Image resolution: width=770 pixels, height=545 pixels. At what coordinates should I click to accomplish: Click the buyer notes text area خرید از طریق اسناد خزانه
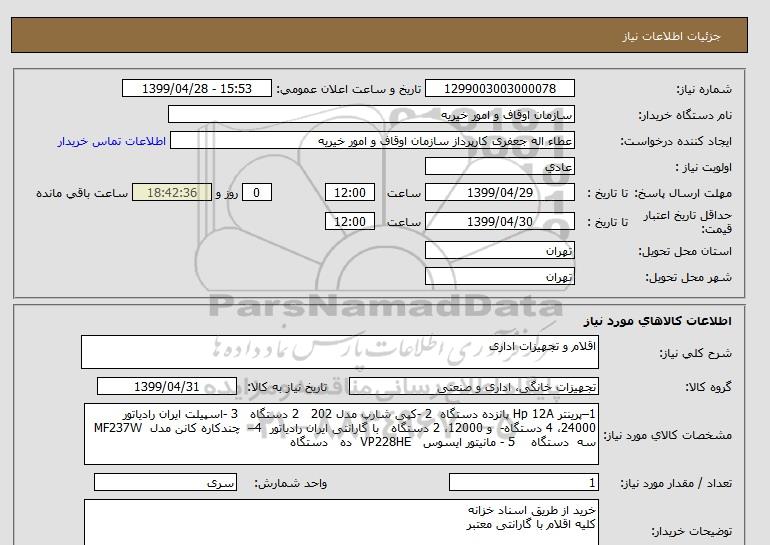pyautogui.click(x=341, y=522)
